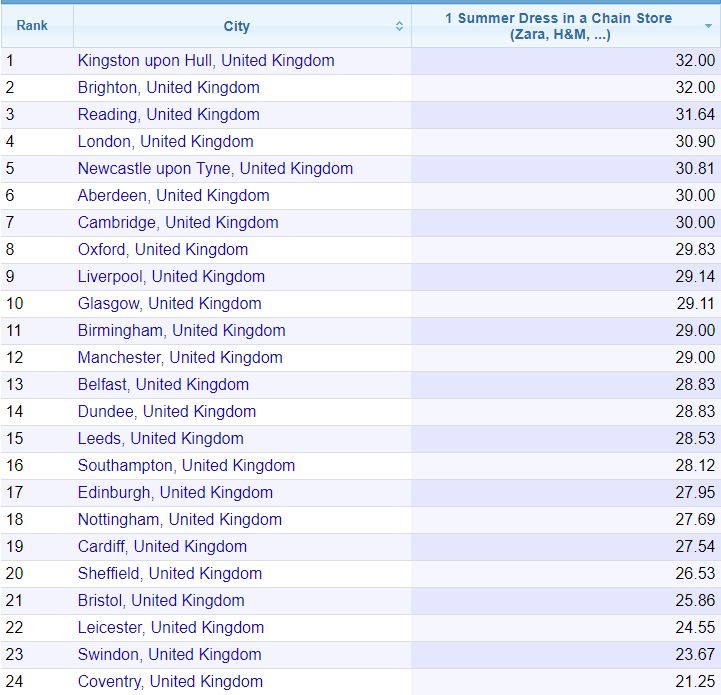721x695 pixels.
Task: Click Cardiff, United Kingdom link
Action: [x=162, y=546]
